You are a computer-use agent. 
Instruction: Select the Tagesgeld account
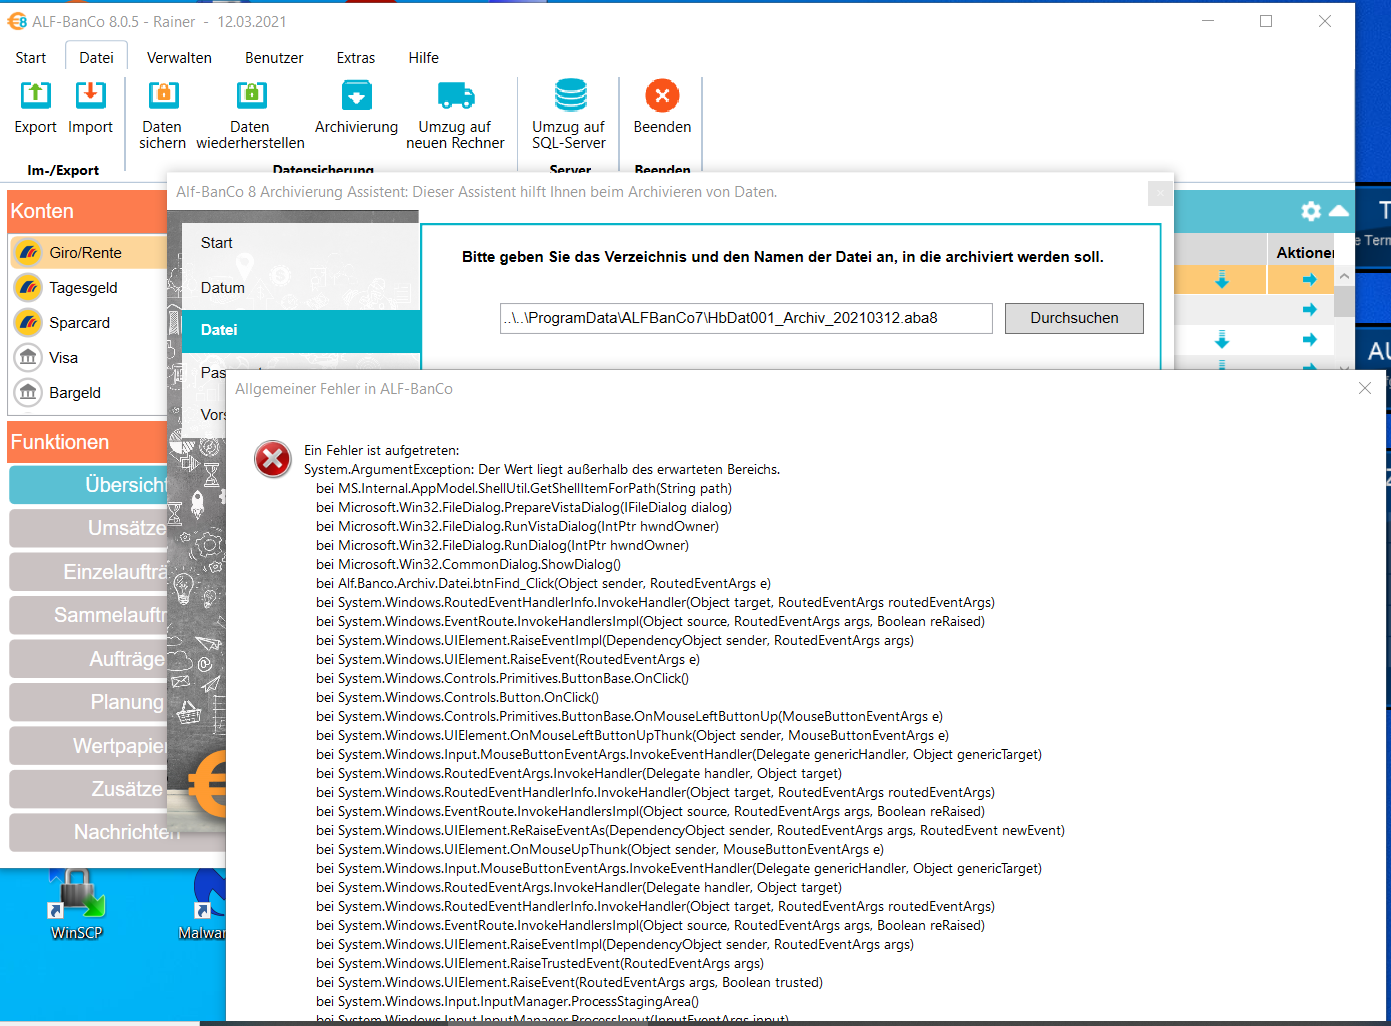(x=89, y=288)
